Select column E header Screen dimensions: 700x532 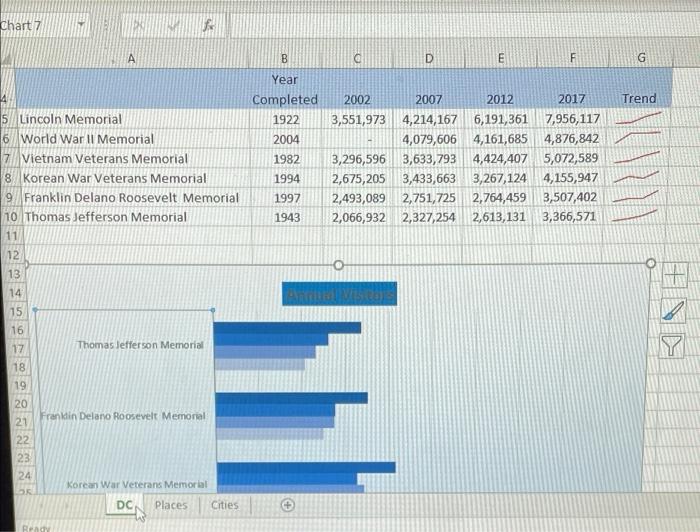(500, 58)
